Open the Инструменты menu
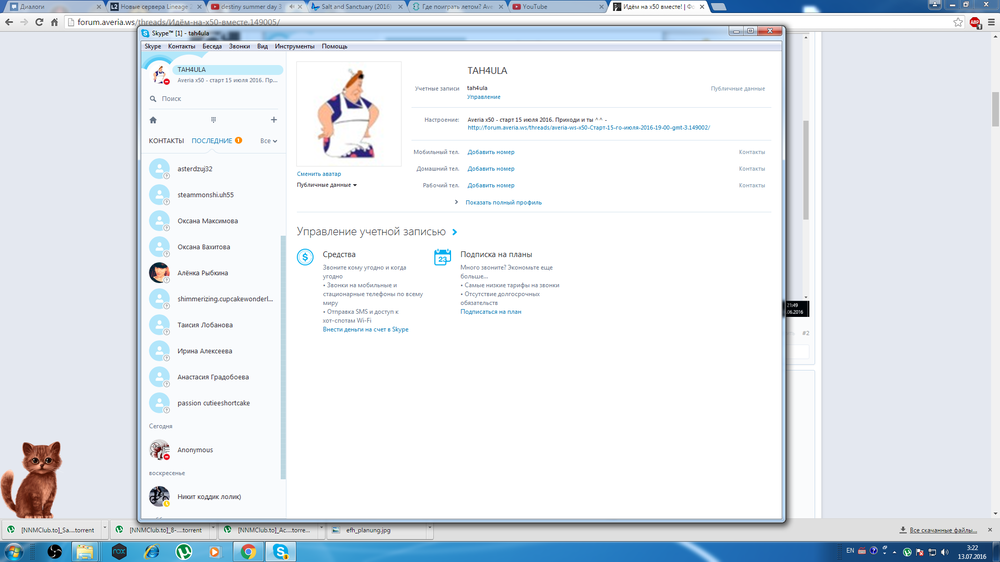The image size is (1000, 562). pyautogui.click(x=295, y=46)
